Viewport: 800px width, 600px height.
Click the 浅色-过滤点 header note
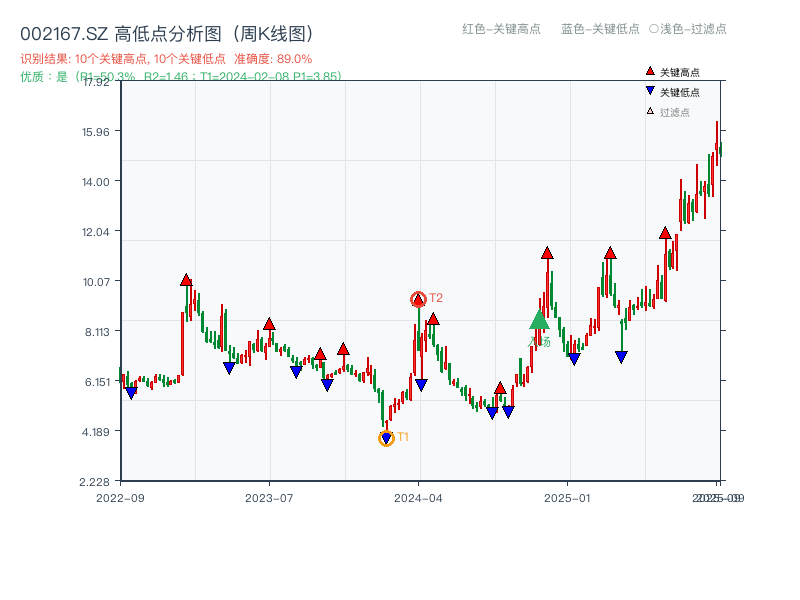click(693, 29)
